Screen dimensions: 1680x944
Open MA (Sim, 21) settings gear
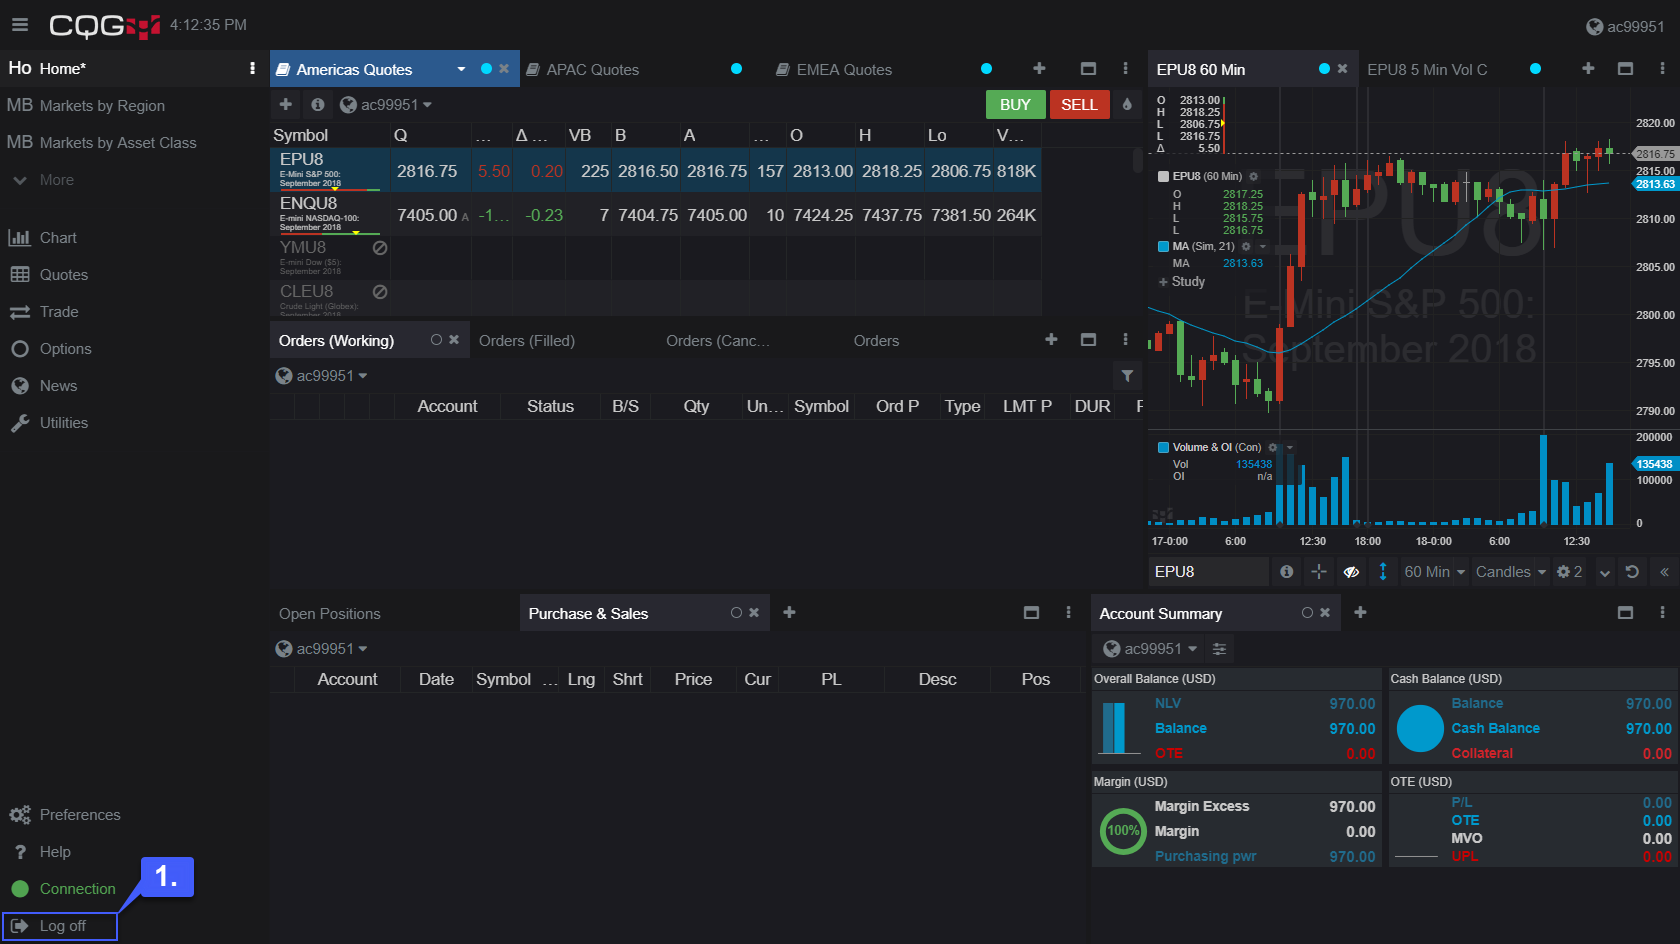1246,246
